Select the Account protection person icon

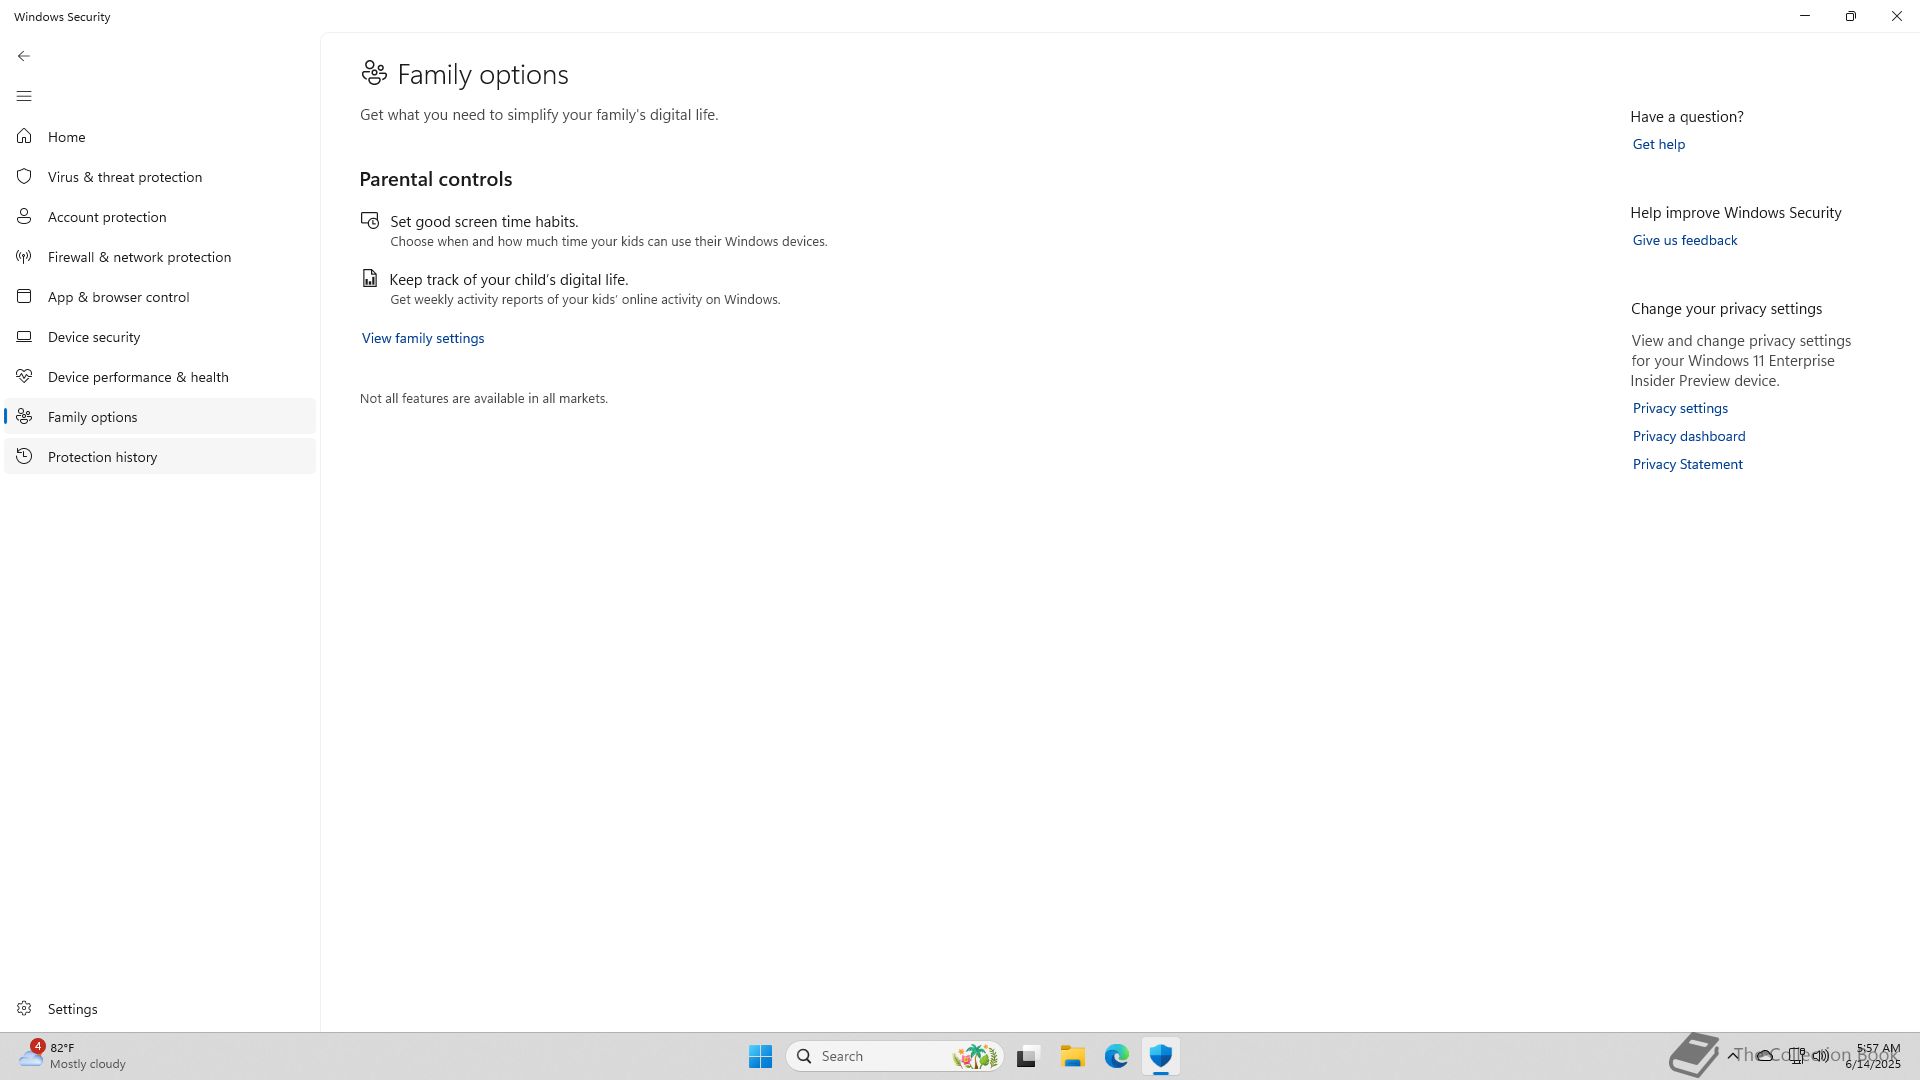24,217
